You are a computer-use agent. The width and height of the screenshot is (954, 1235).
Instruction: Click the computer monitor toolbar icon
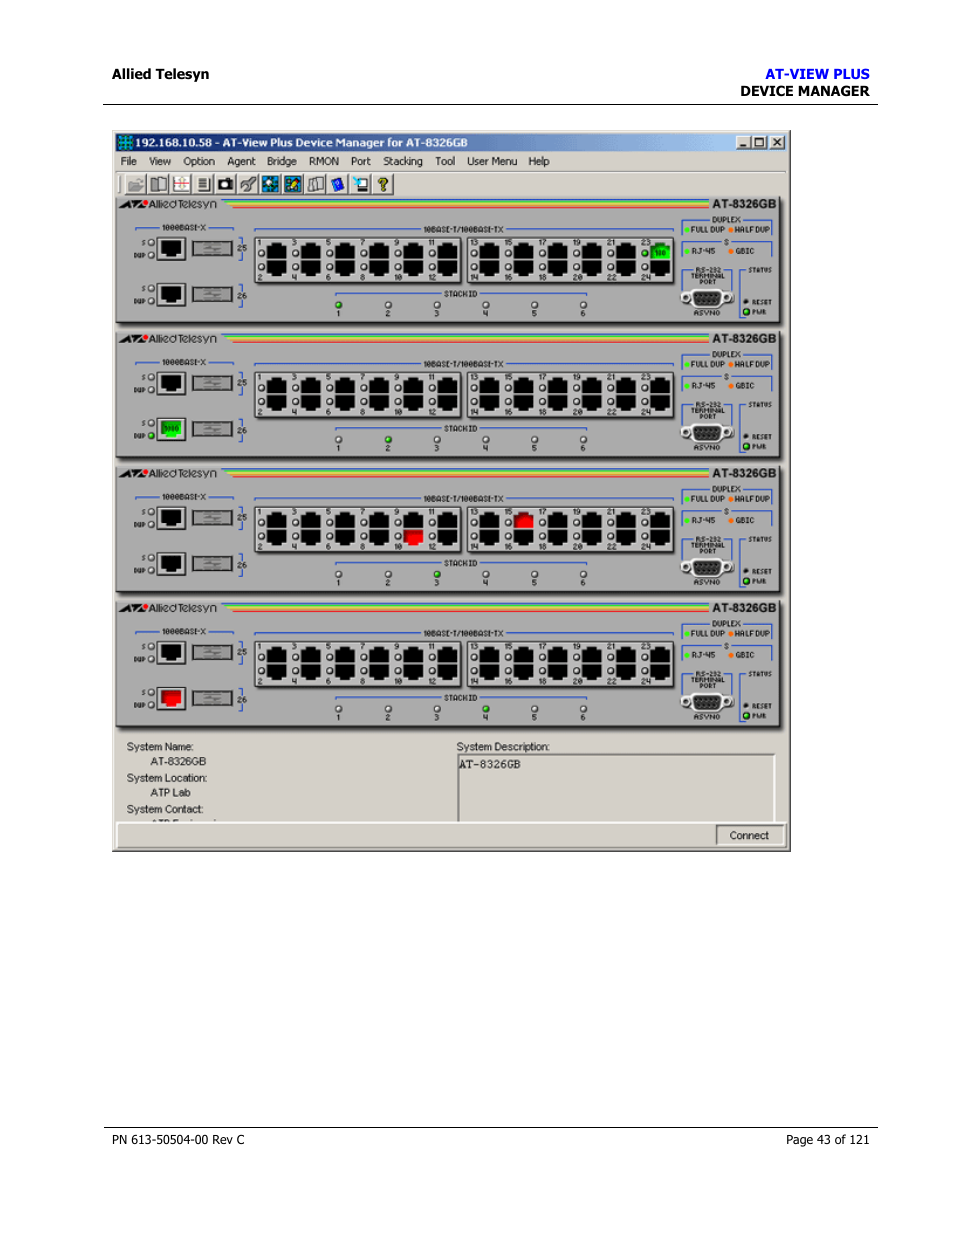click(x=361, y=184)
